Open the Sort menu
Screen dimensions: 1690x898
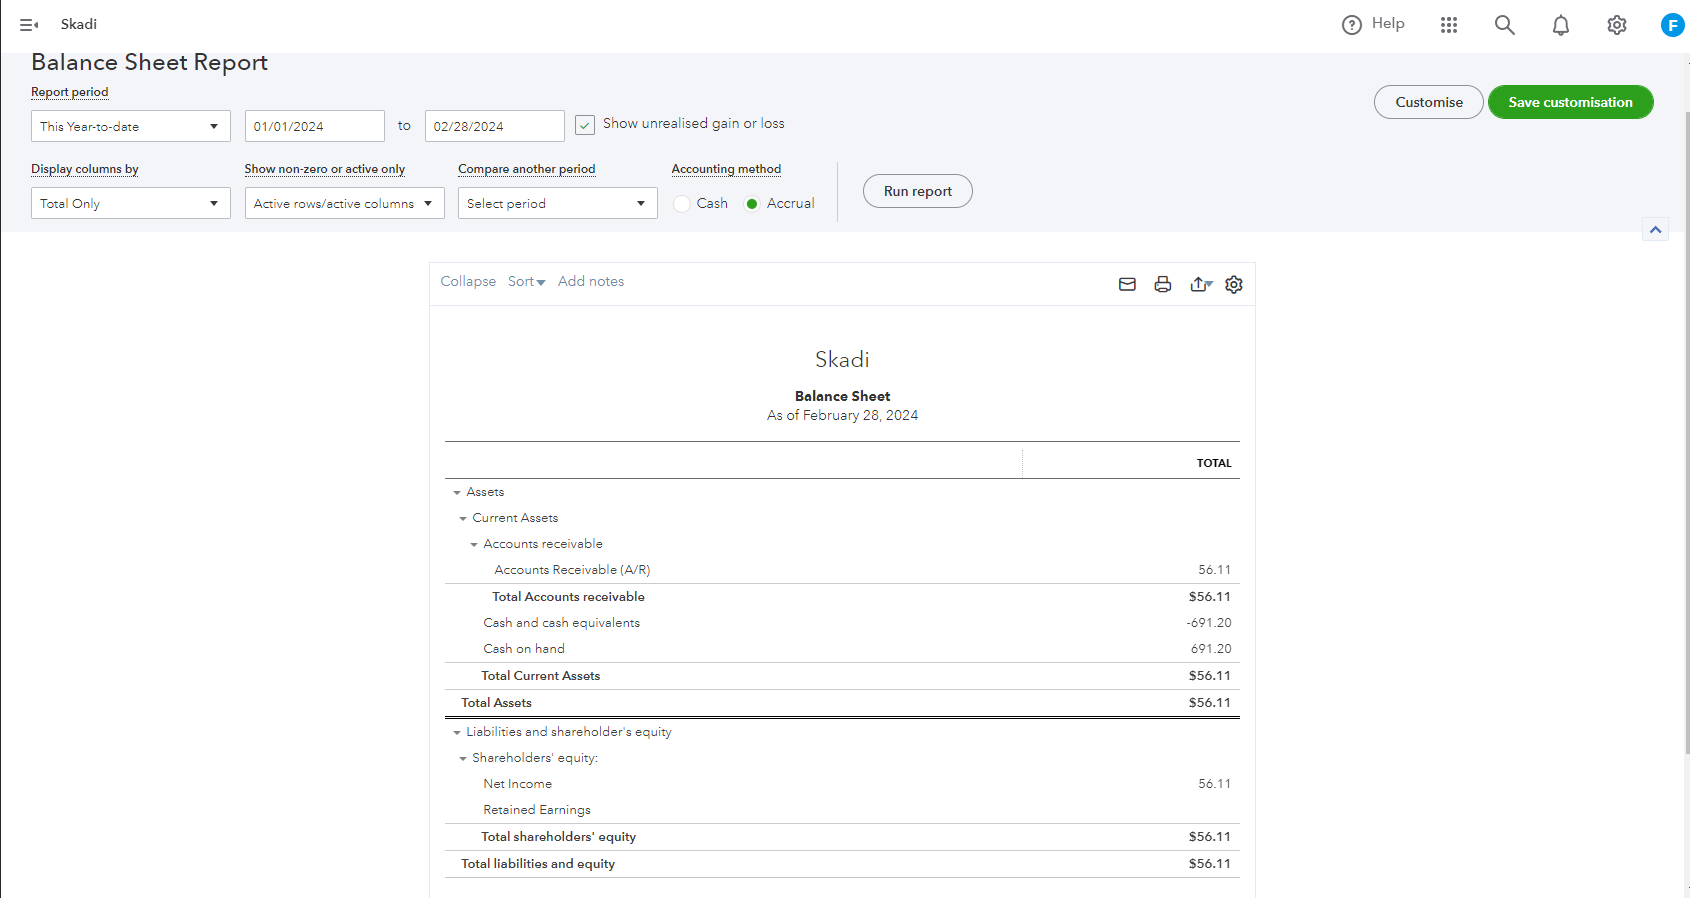[526, 282]
